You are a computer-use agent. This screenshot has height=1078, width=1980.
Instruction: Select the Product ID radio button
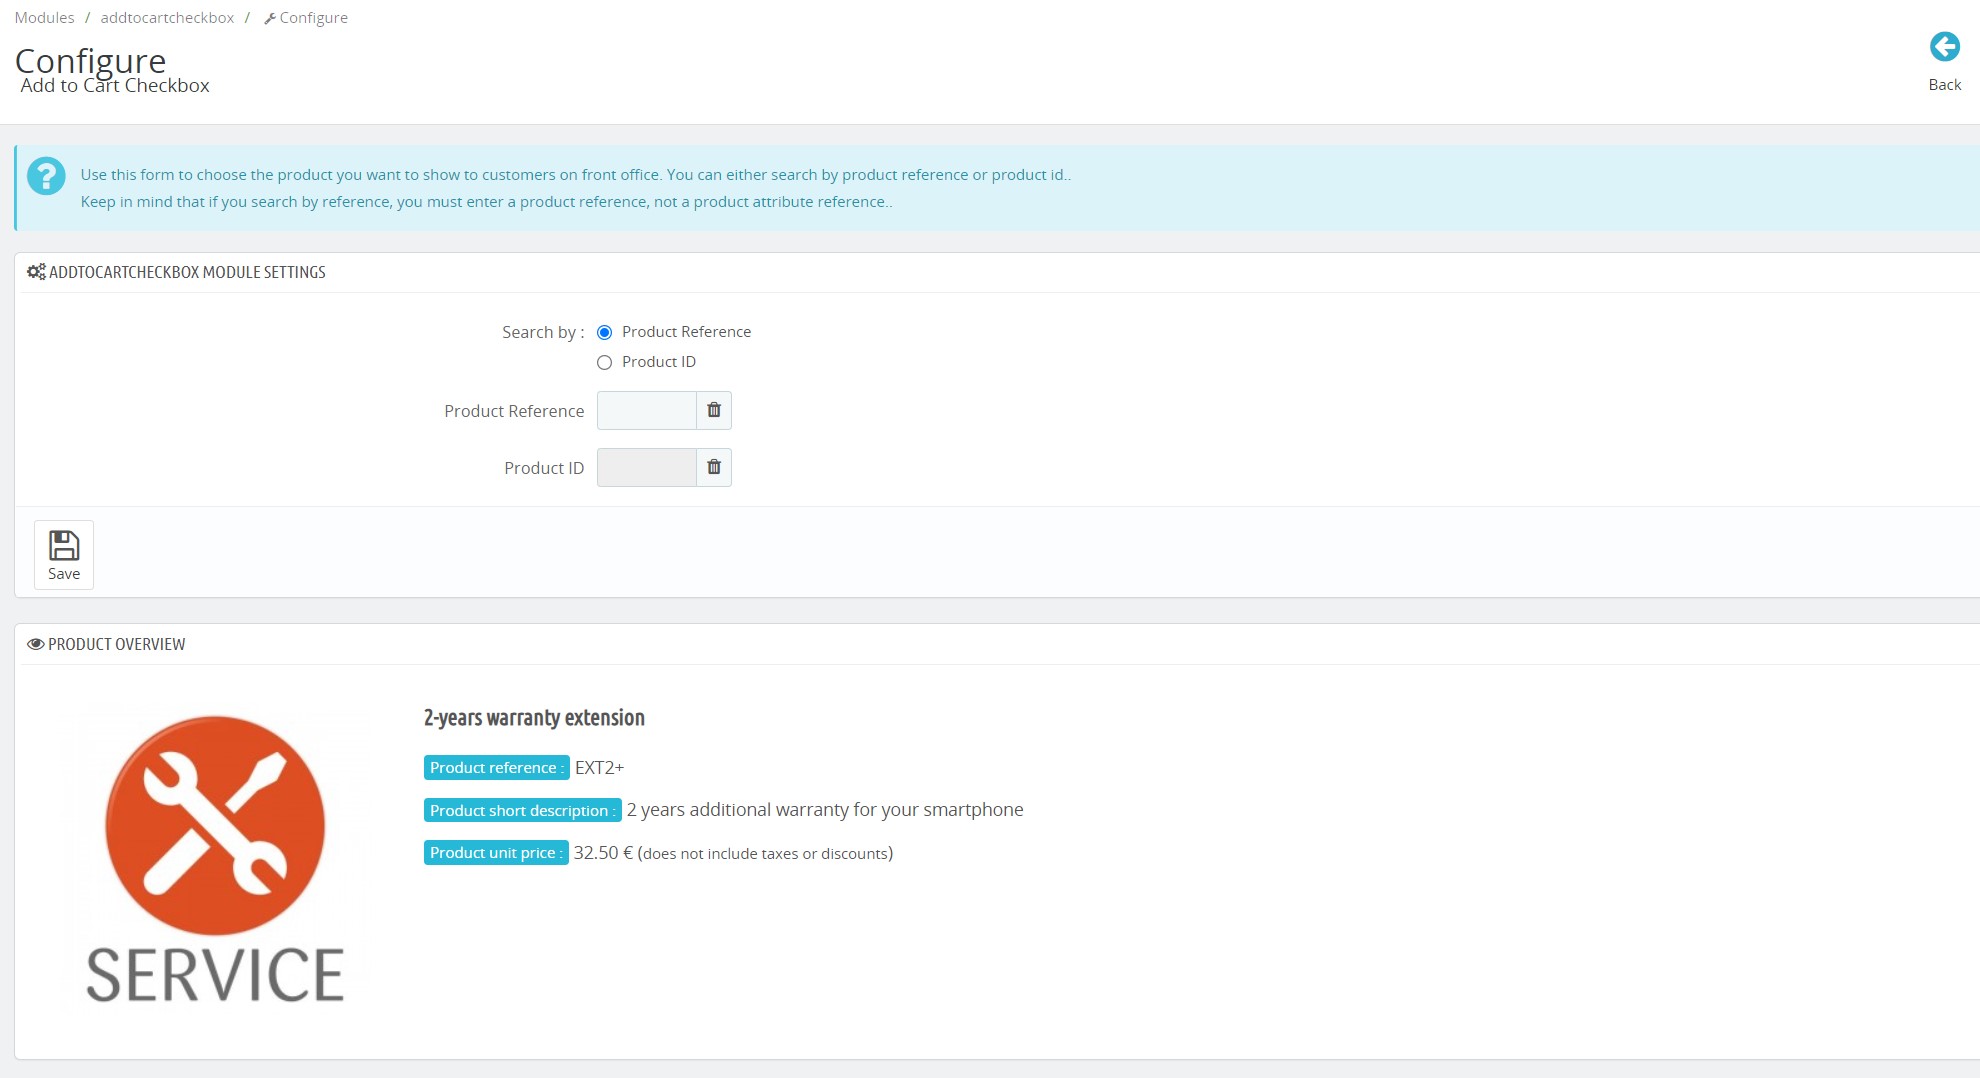pyautogui.click(x=604, y=362)
